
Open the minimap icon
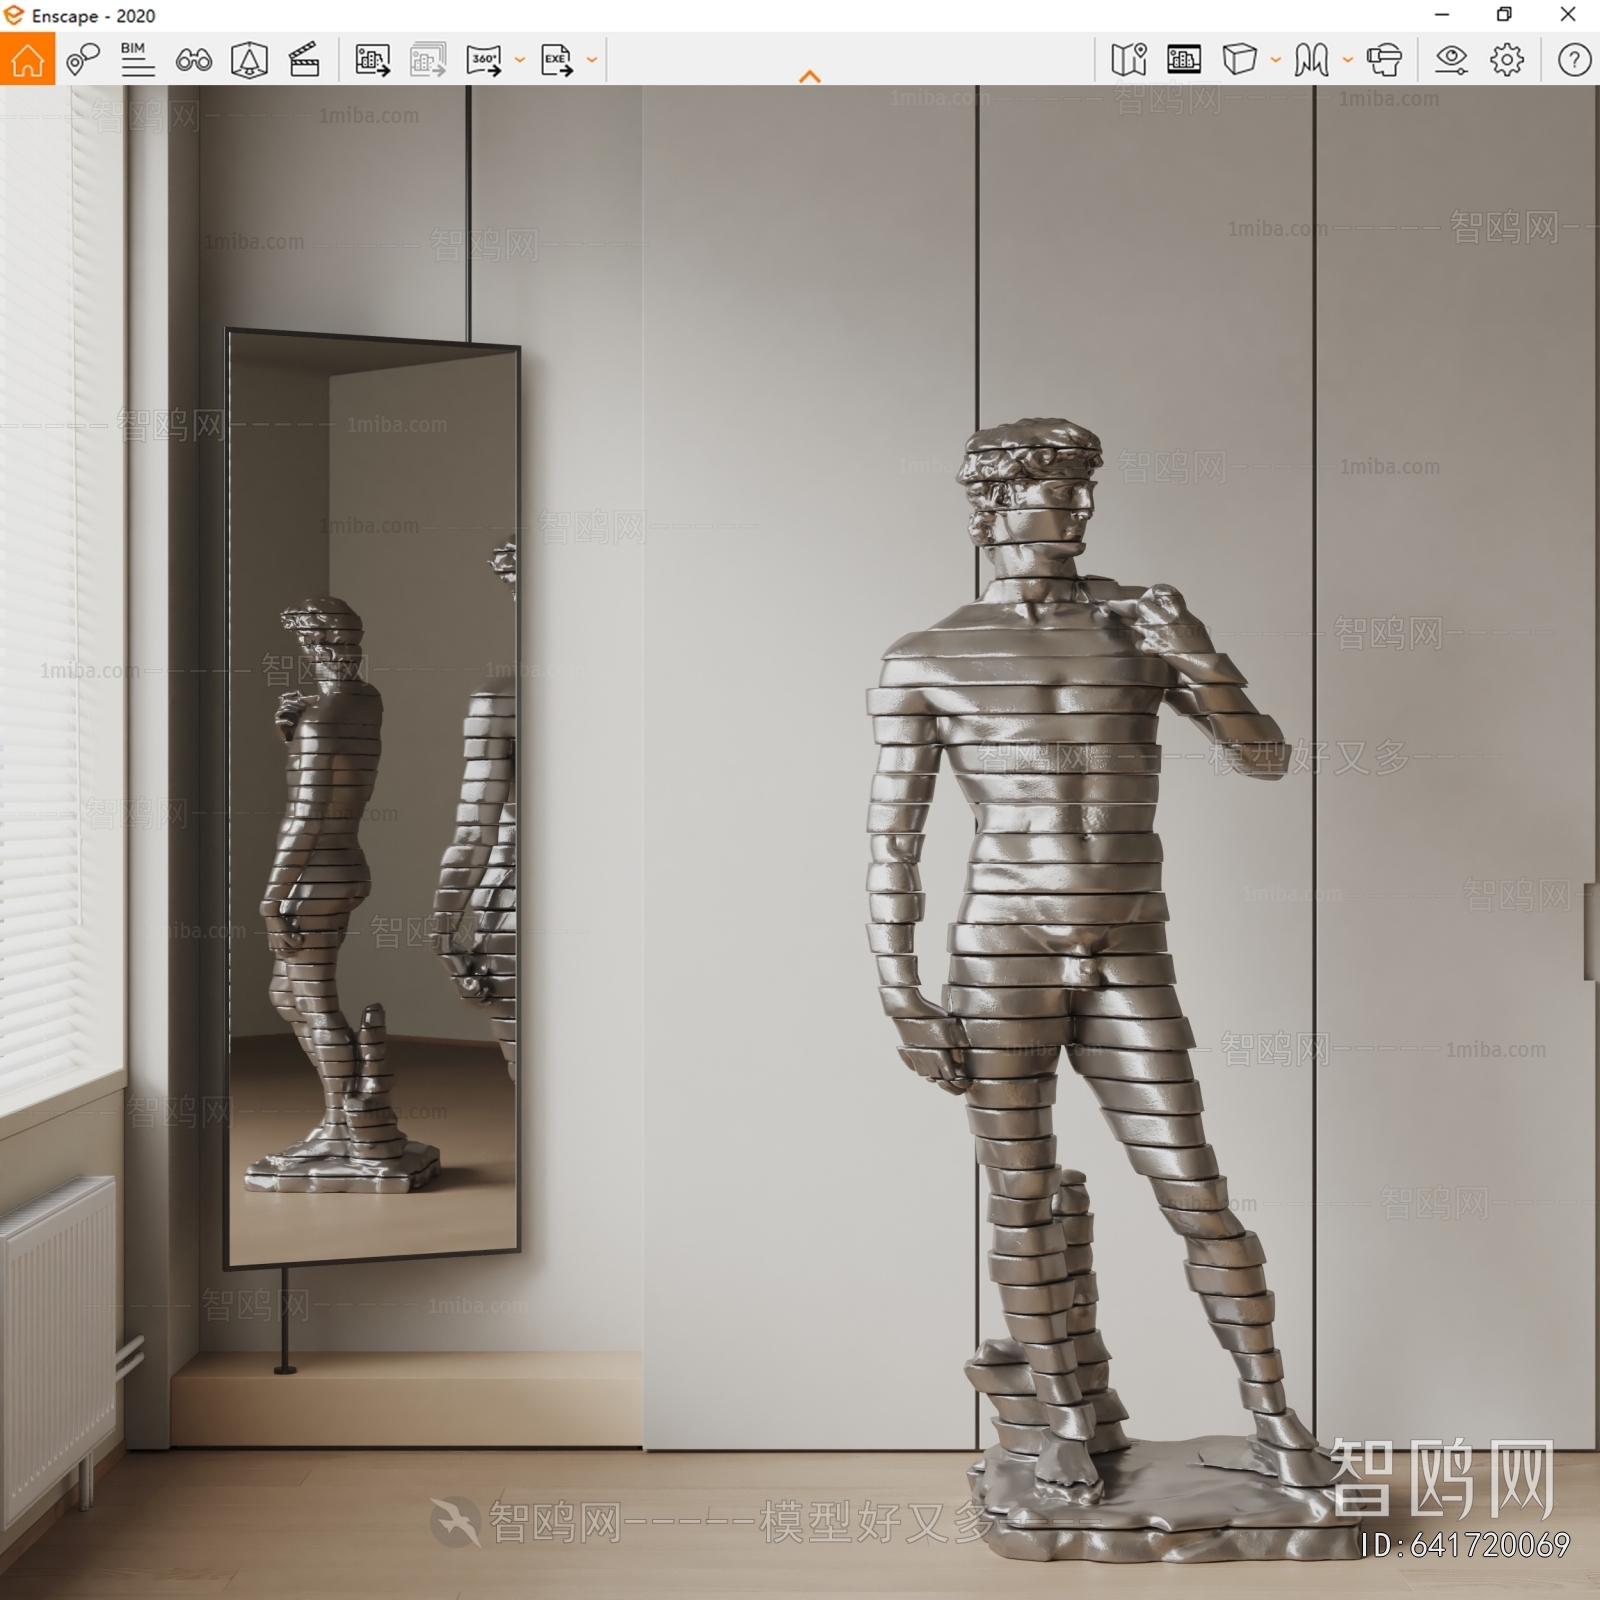pyautogui.click(x=1129, y=60)
